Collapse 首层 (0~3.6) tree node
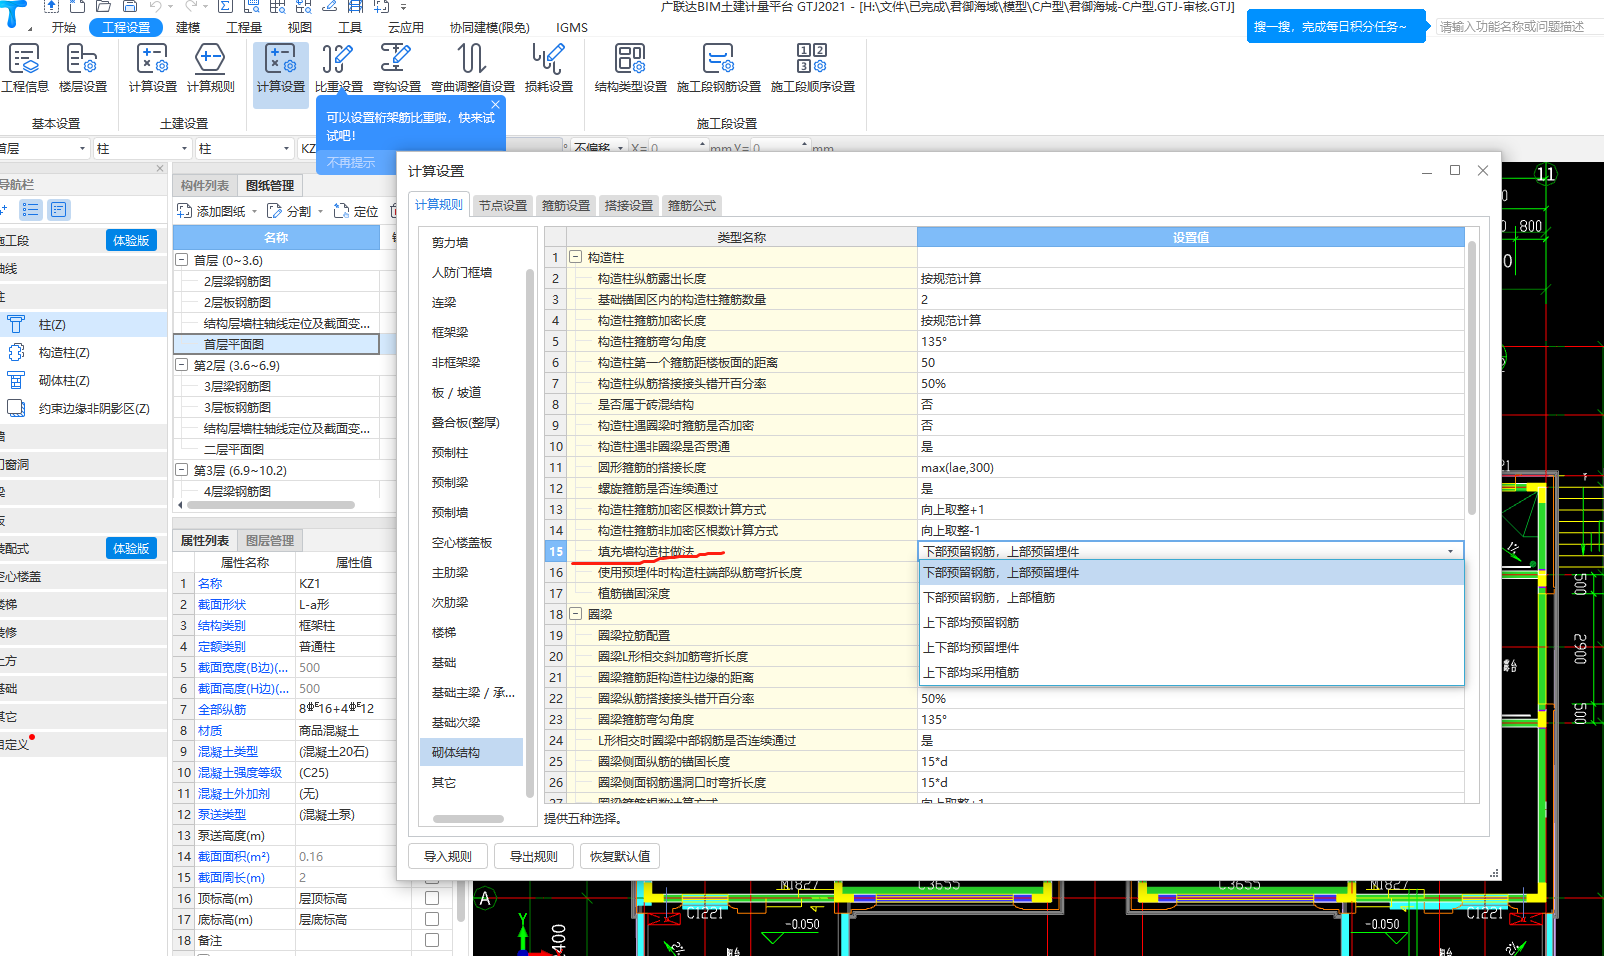The height and width of the screenshot is (956, 1604). (182, 260)
